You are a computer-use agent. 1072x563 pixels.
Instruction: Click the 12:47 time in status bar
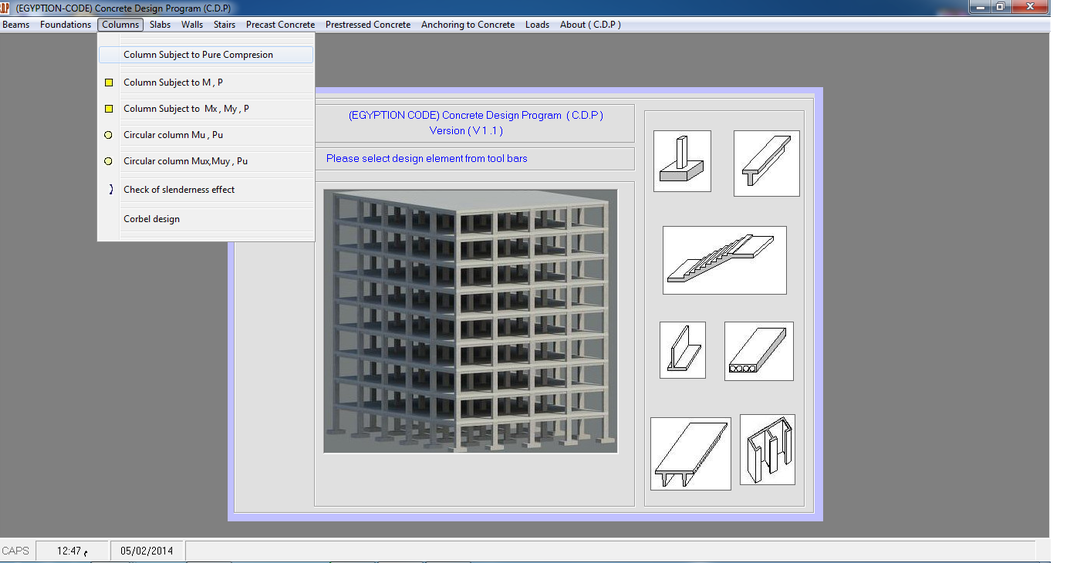[x=72, y=551]
